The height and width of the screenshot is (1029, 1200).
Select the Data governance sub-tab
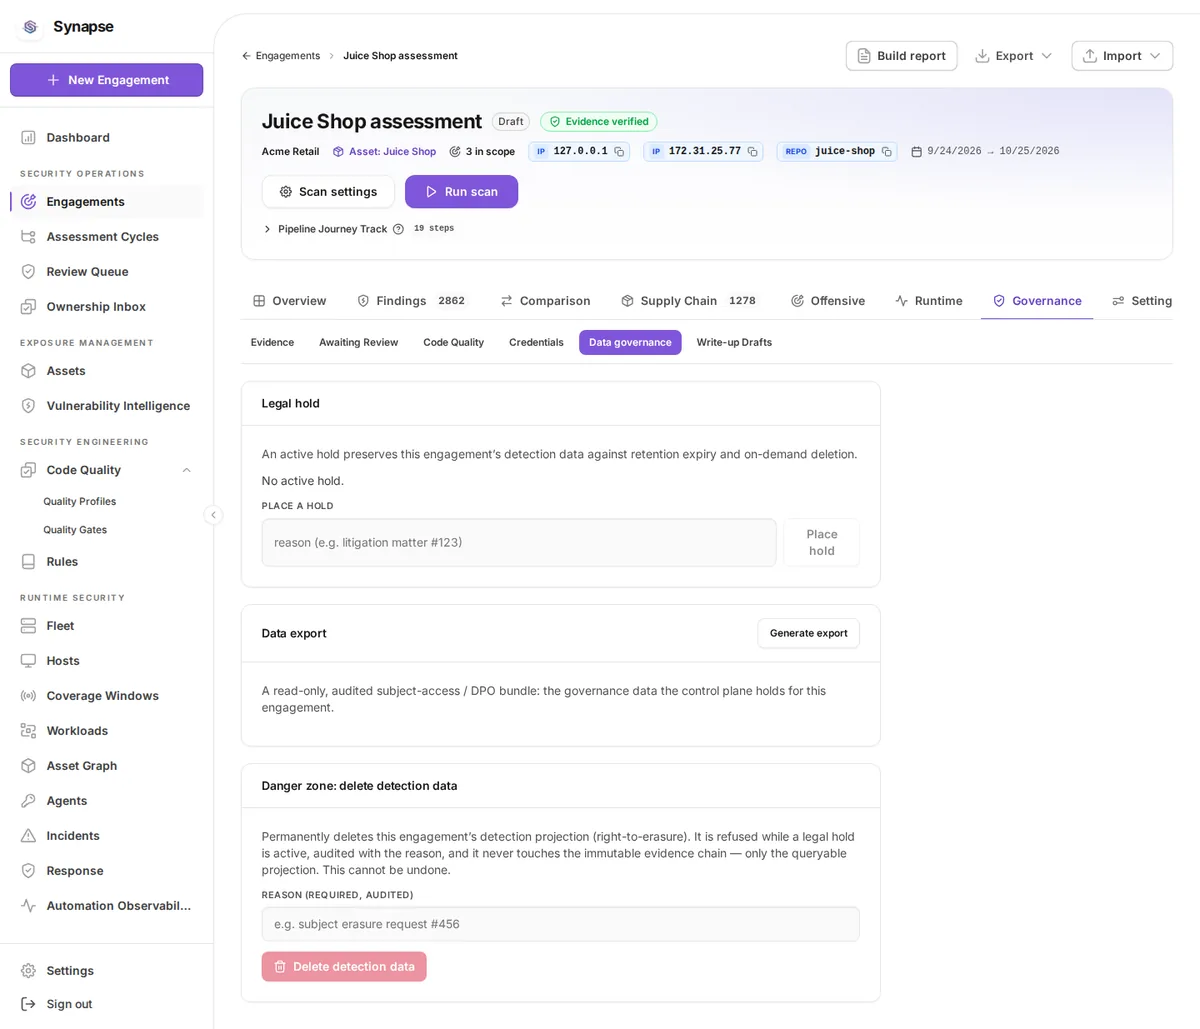point(630,342)
